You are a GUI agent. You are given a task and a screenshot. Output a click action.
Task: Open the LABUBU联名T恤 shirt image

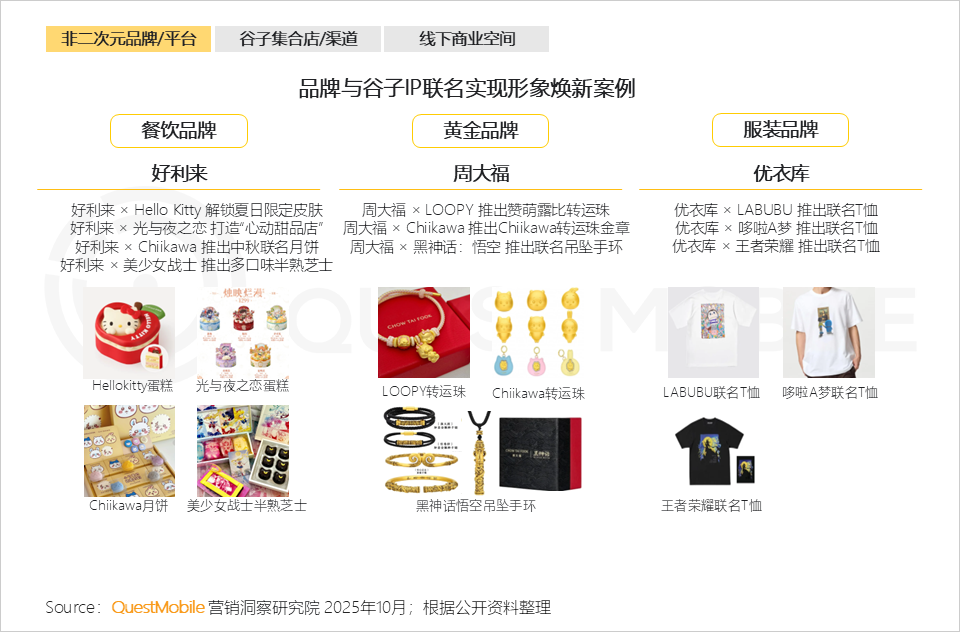click(713, 333)
